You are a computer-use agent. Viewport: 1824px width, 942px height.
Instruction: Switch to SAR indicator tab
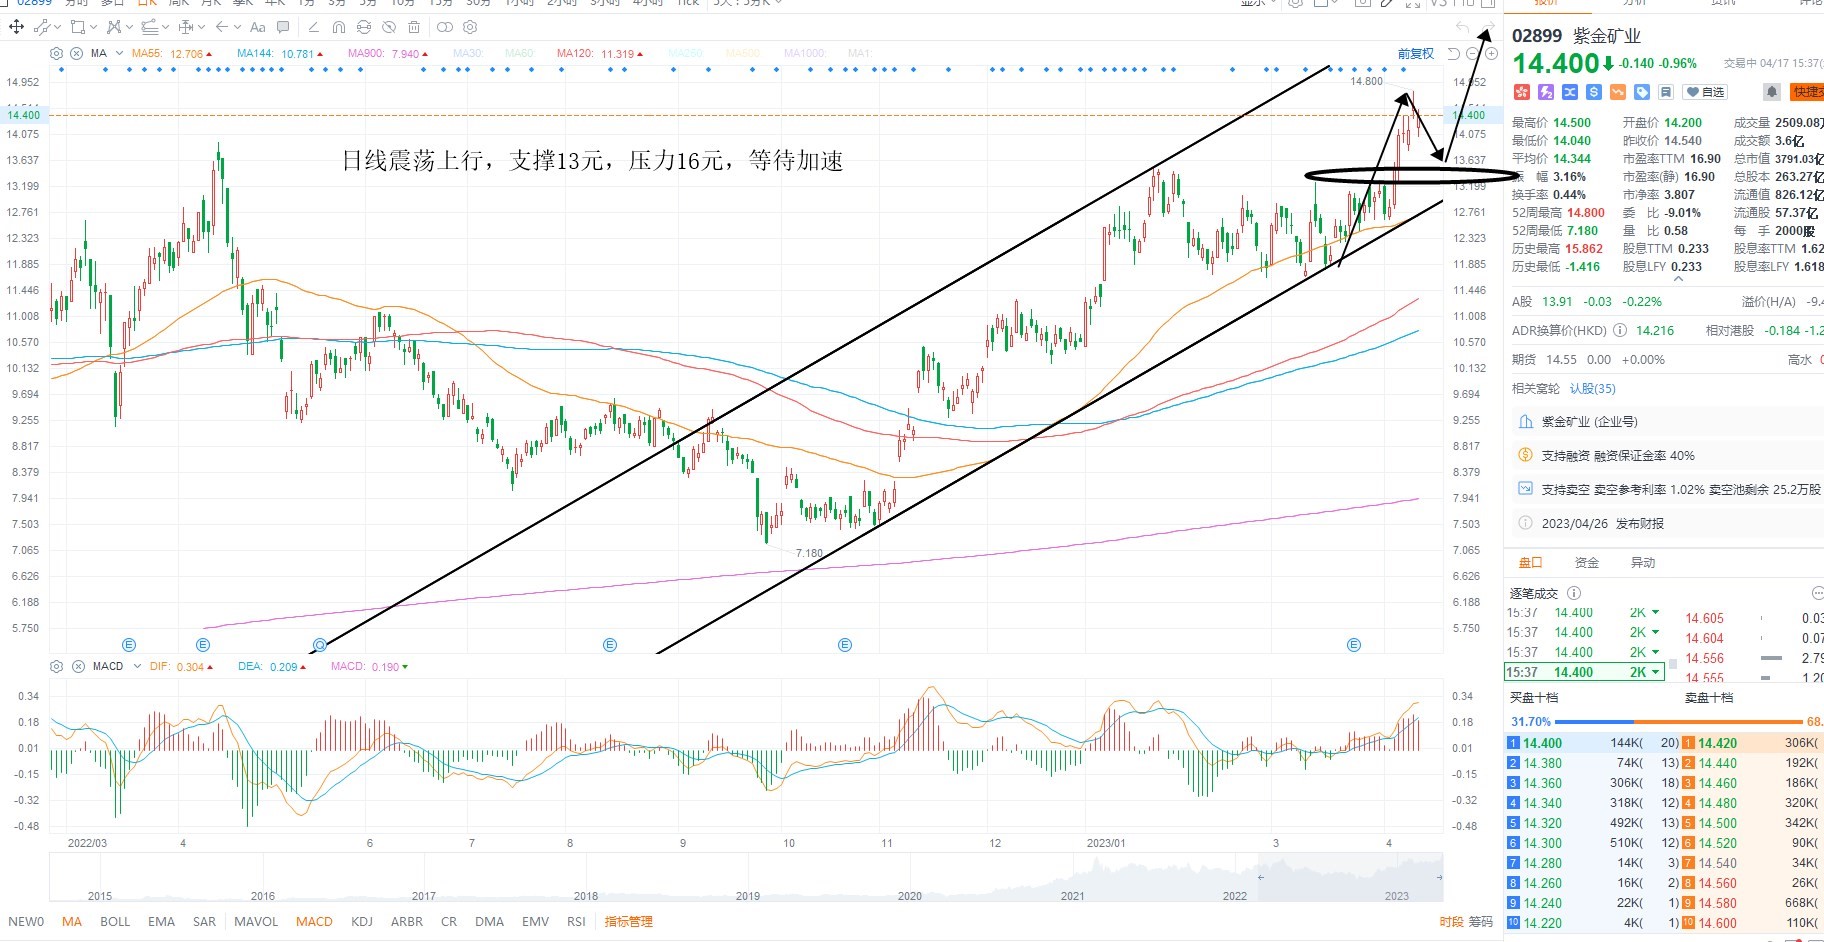(204, 921)
